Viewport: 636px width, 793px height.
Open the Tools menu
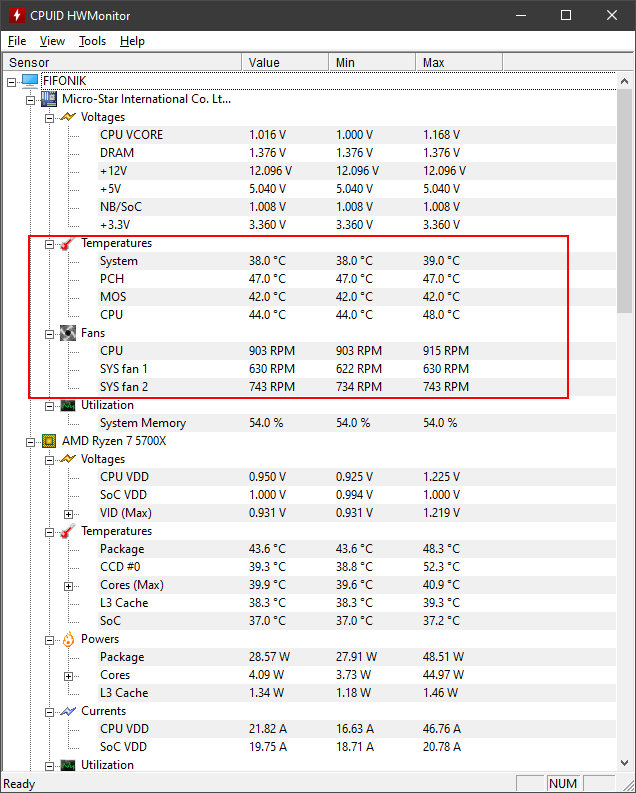pos(92,41)
